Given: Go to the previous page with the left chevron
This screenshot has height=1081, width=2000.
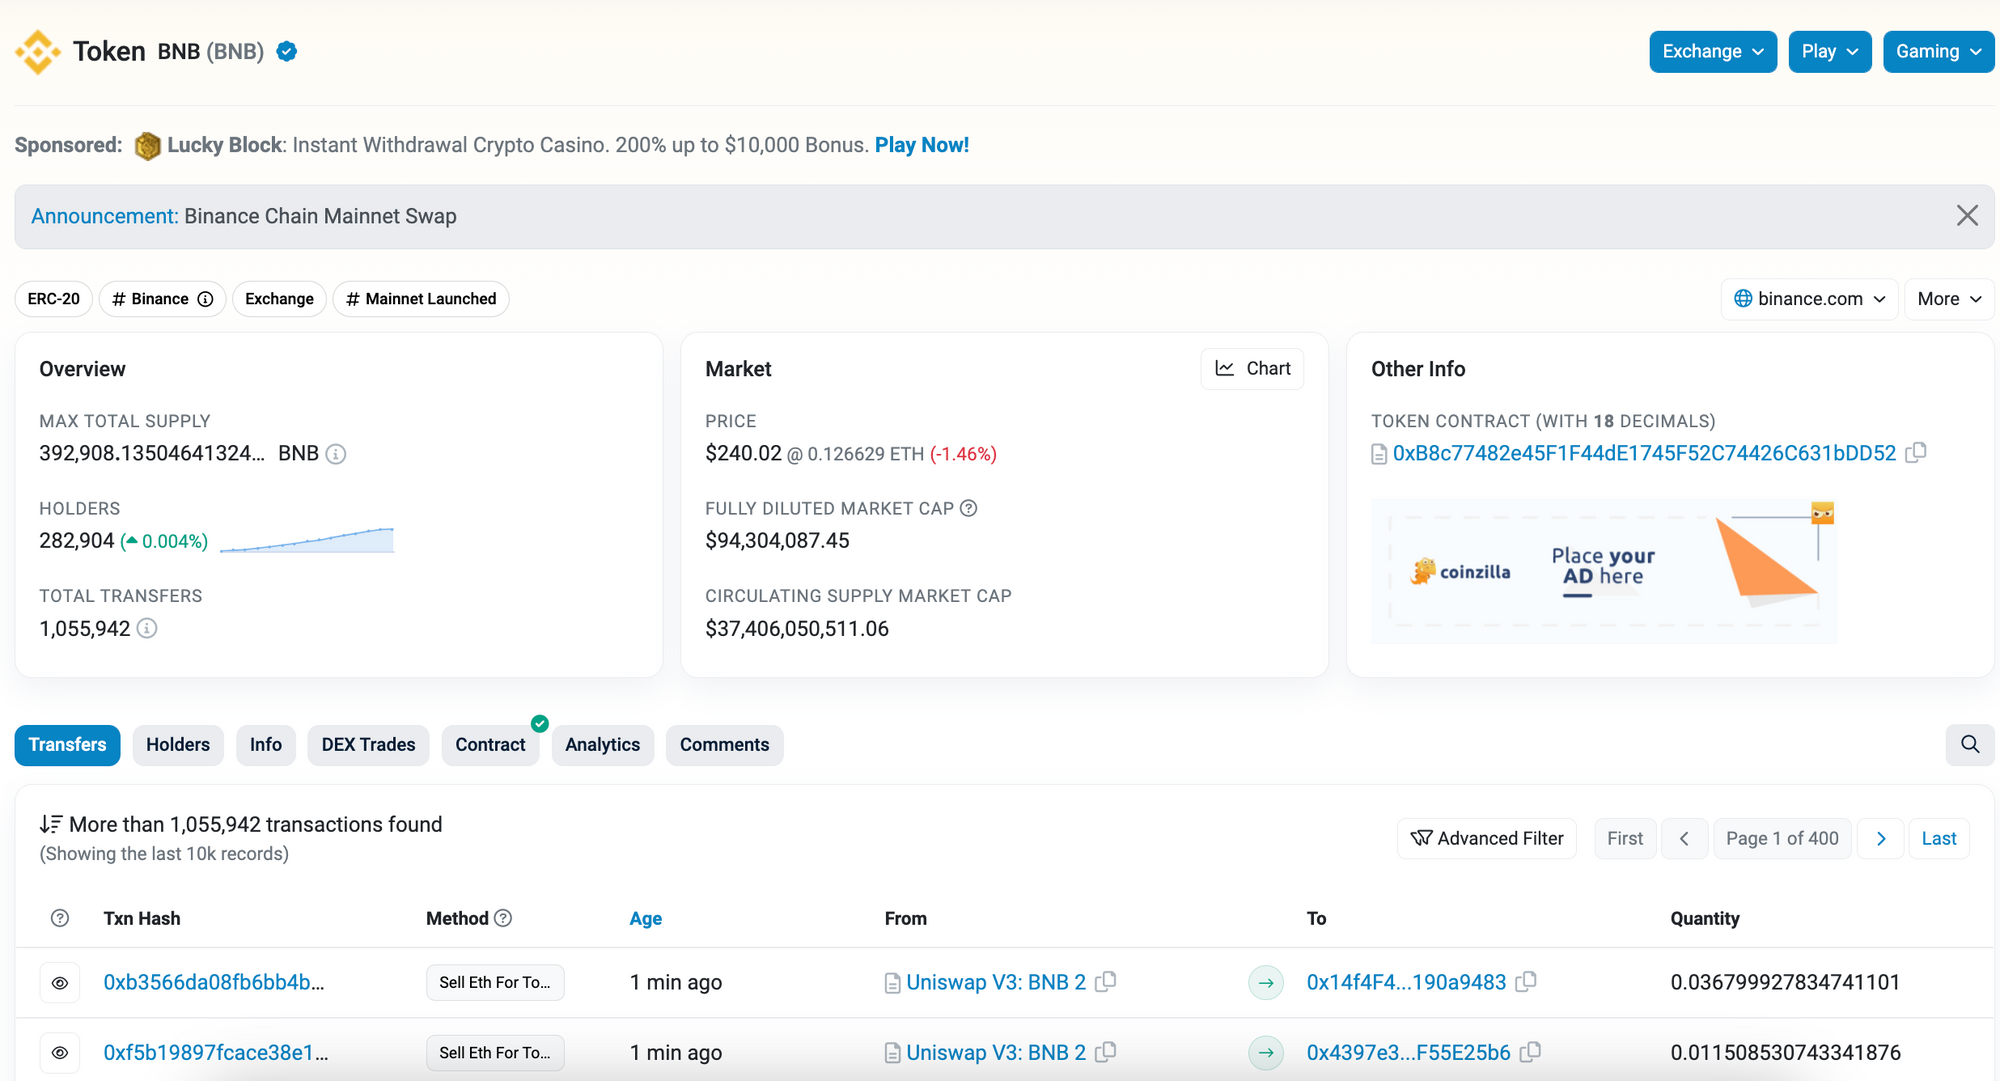Looking at the screenshot, I should pyautogui.click(x=1684, y=839).
